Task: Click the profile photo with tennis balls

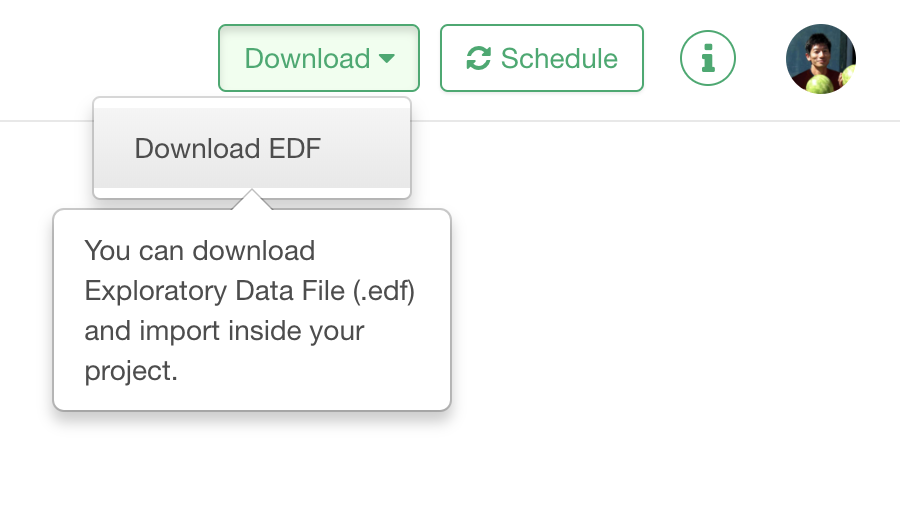Action: pyautogui.click(x=821, y=59)
